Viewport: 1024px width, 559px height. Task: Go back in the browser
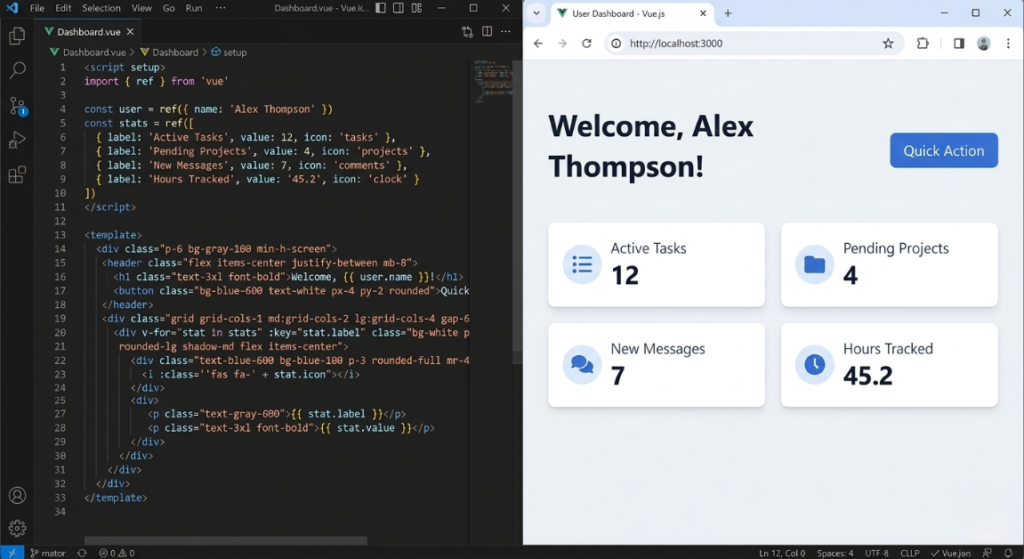pos(537,43)
